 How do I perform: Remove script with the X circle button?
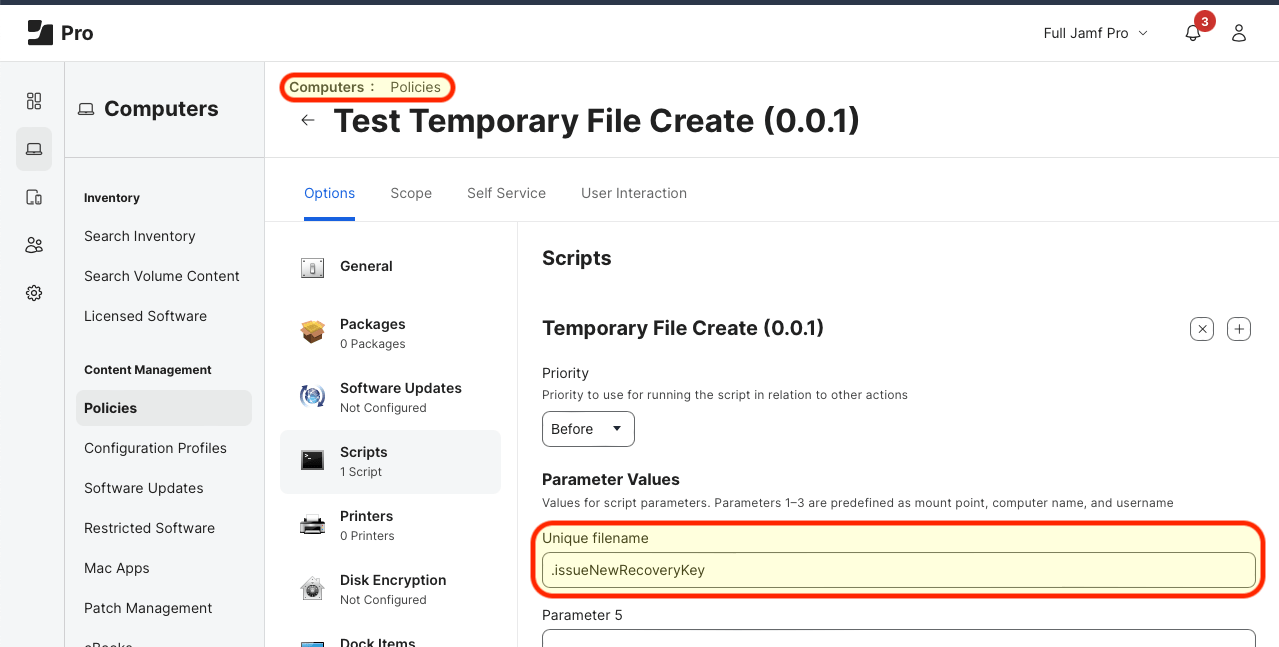(x=1202, y=329)
